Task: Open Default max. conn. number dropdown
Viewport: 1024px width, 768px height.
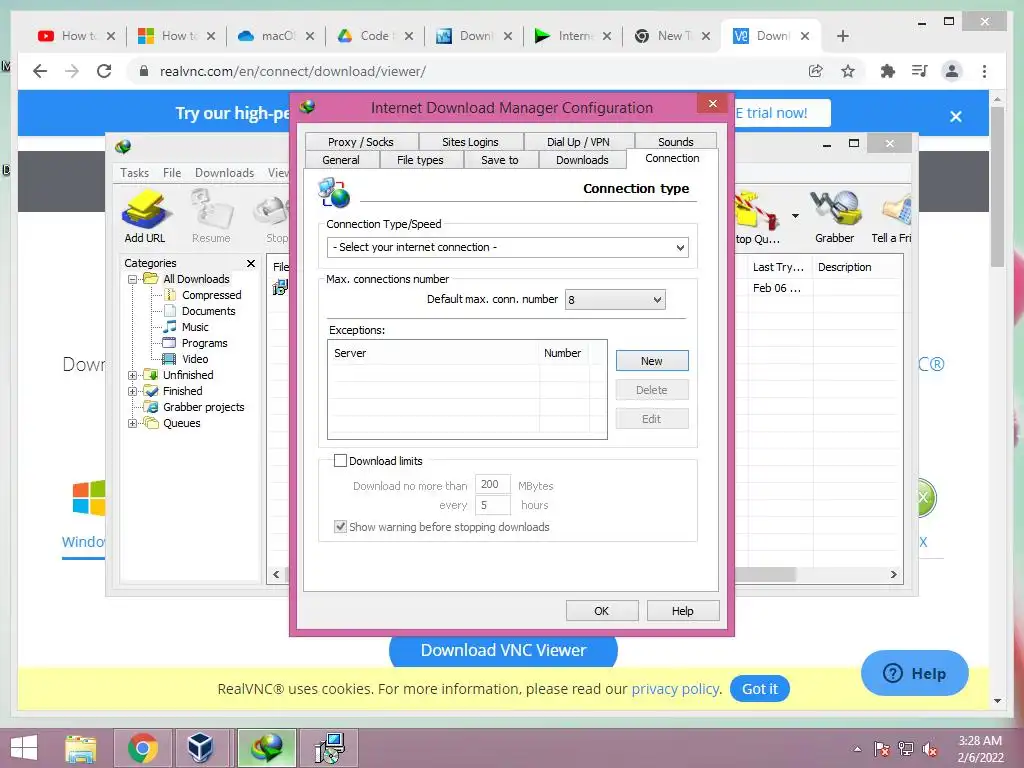Action: (x=615, y=300)
